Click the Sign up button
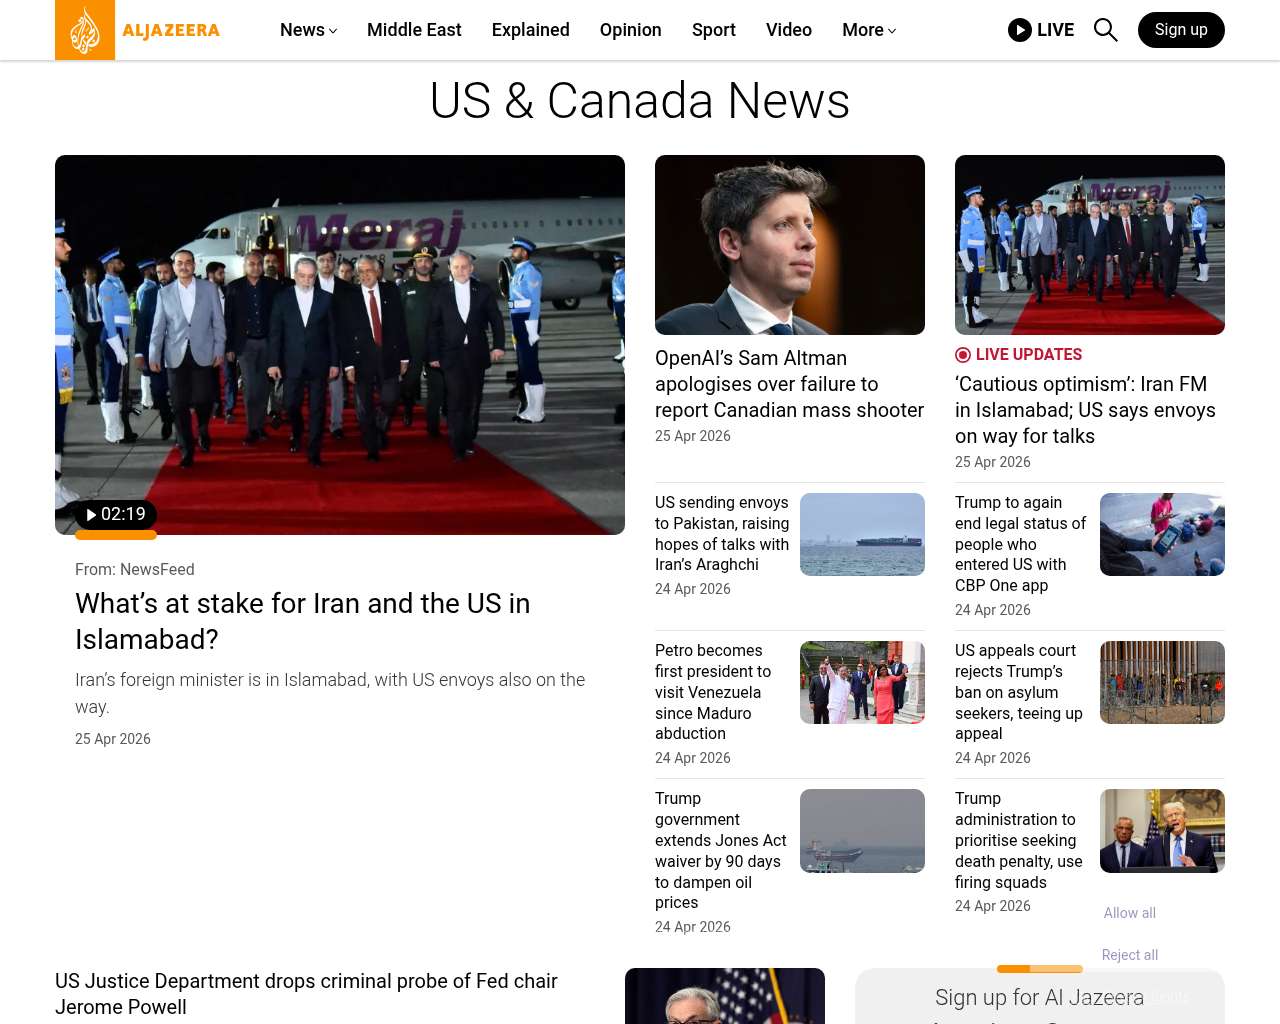 (x=1180, y=30)
